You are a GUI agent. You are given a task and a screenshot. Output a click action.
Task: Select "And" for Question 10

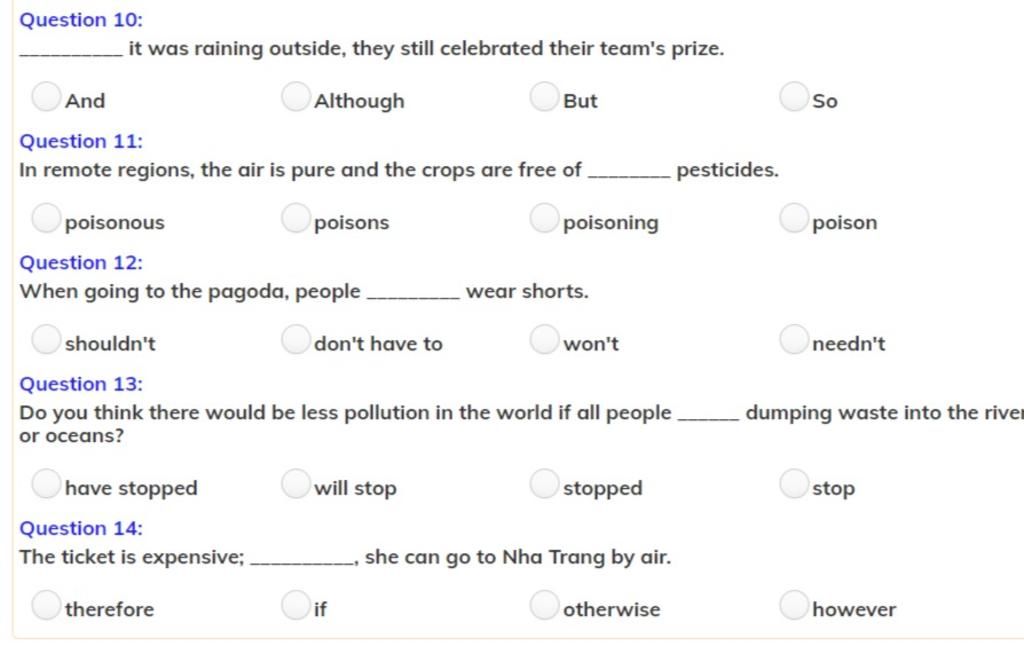46,97
